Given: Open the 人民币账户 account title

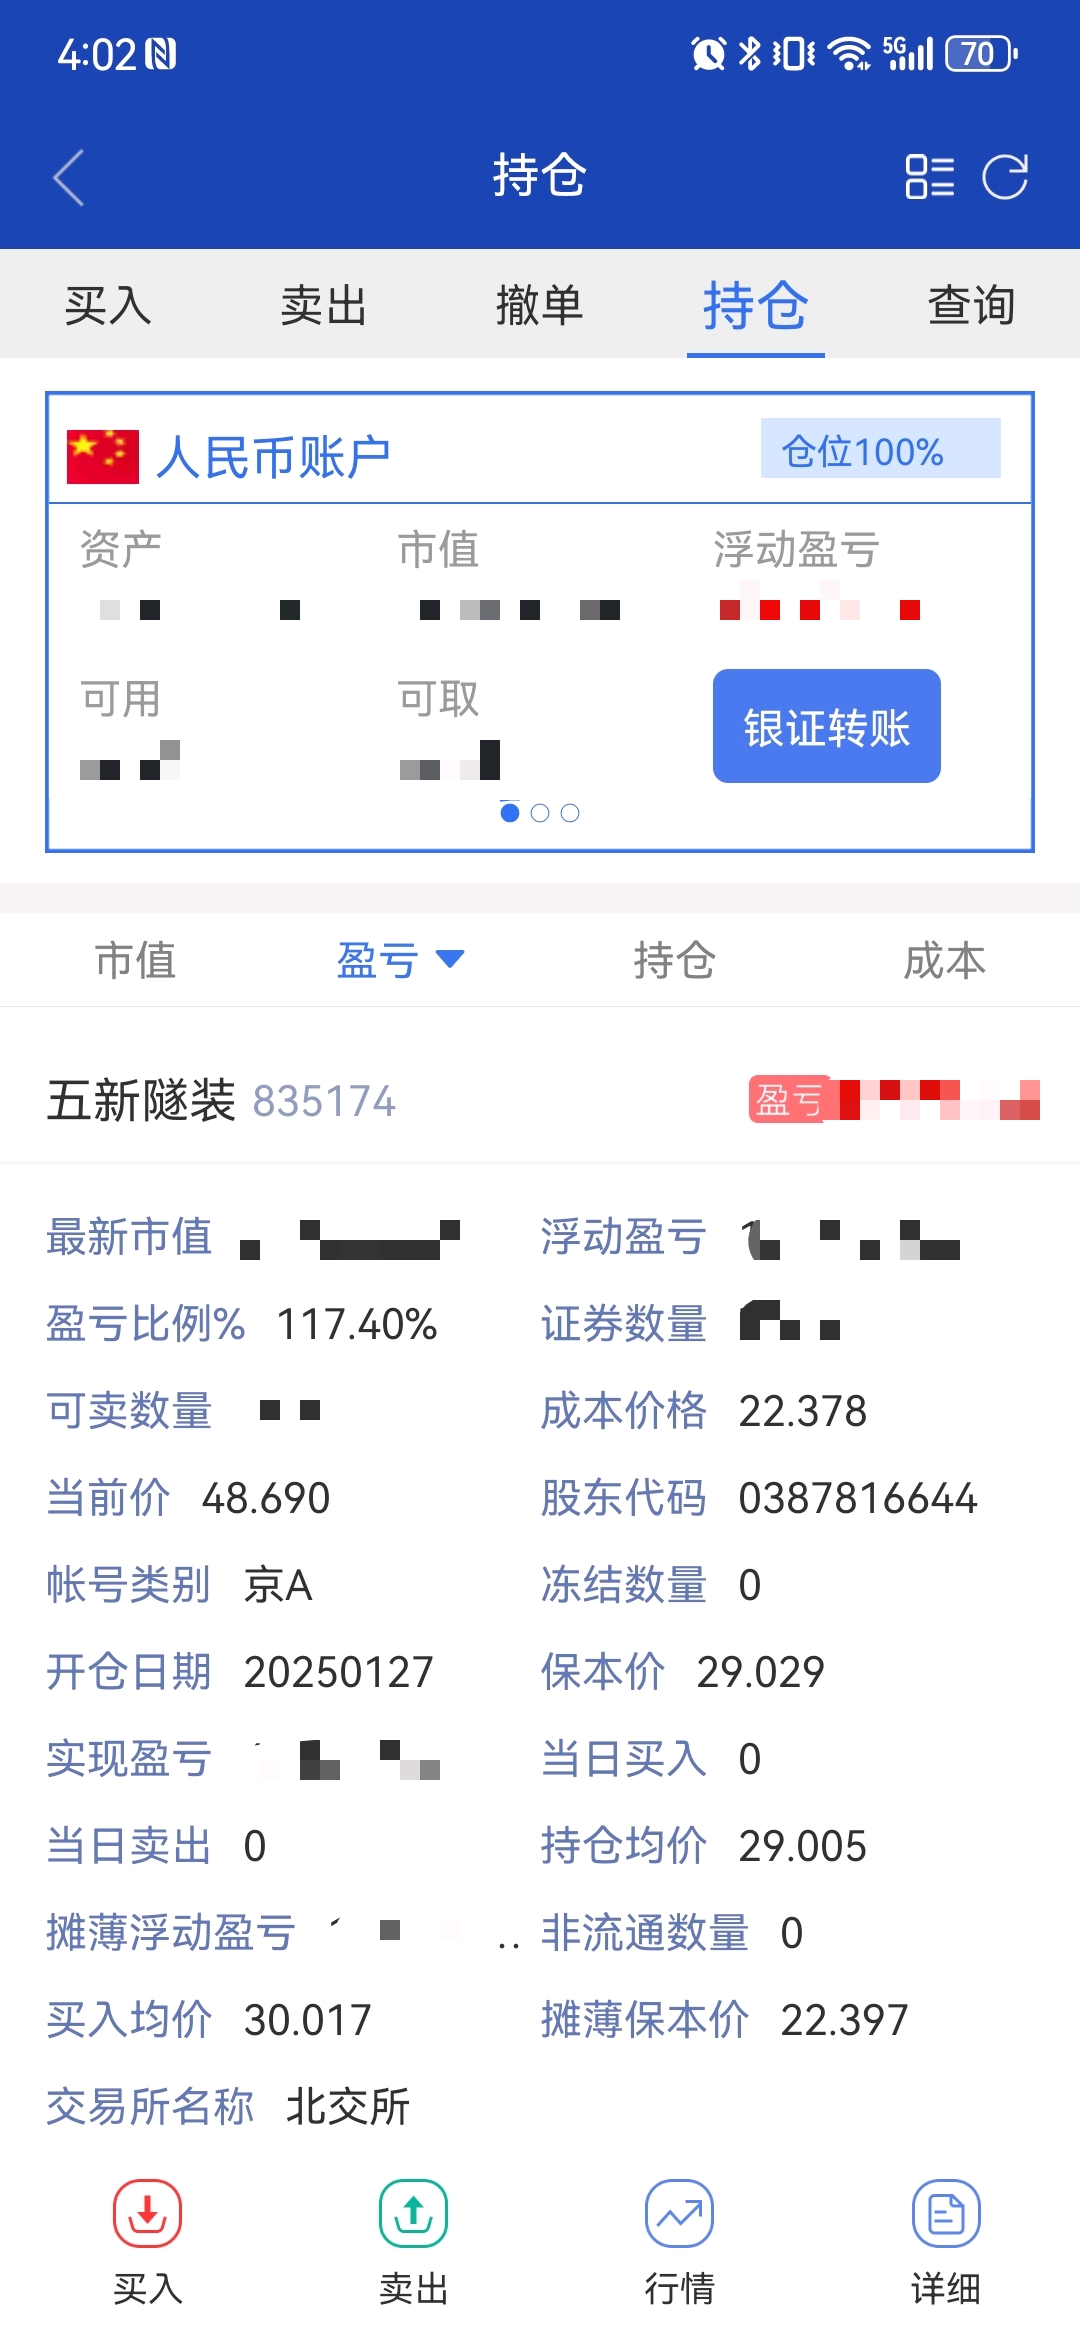Looking at the screenshot, I should [274, 457].
